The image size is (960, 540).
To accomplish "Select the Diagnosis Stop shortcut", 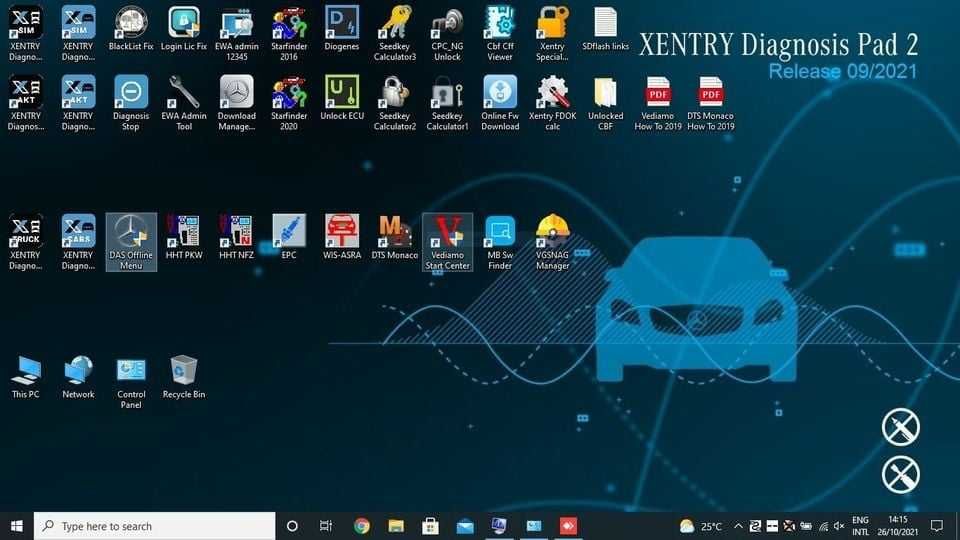I will click(131, 103).
